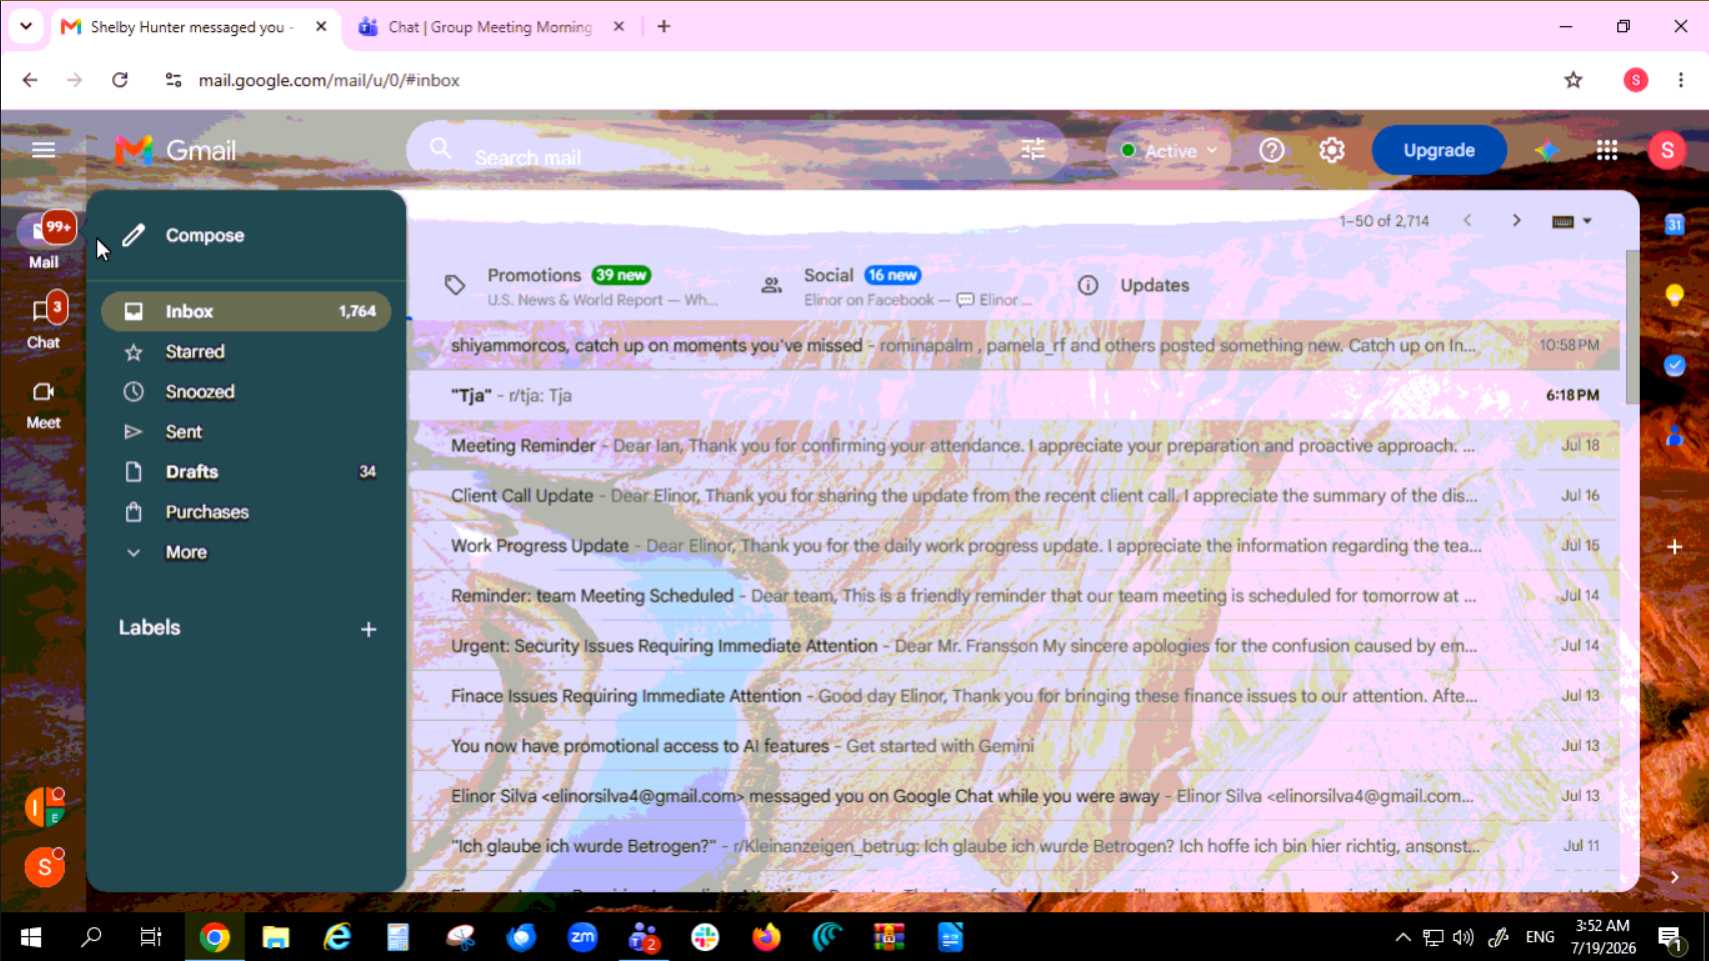The height and width of the screenshot is (961, 1709).
Task: Open Google Calendar side panel
Action: tap(1674, 225)
